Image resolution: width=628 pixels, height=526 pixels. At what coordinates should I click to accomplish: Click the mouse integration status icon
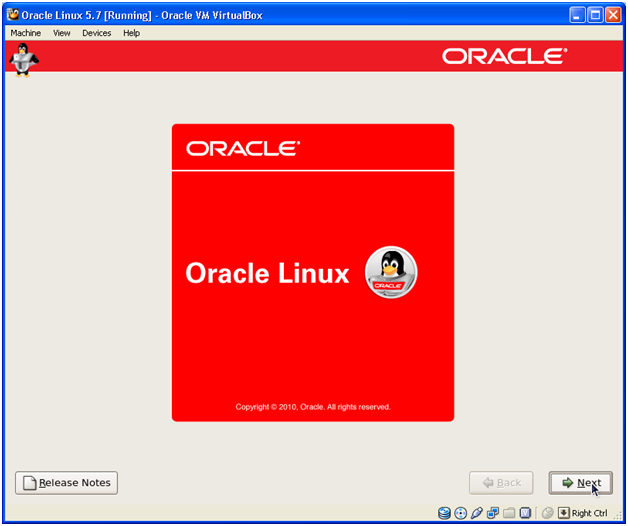(x=547, y=513)
